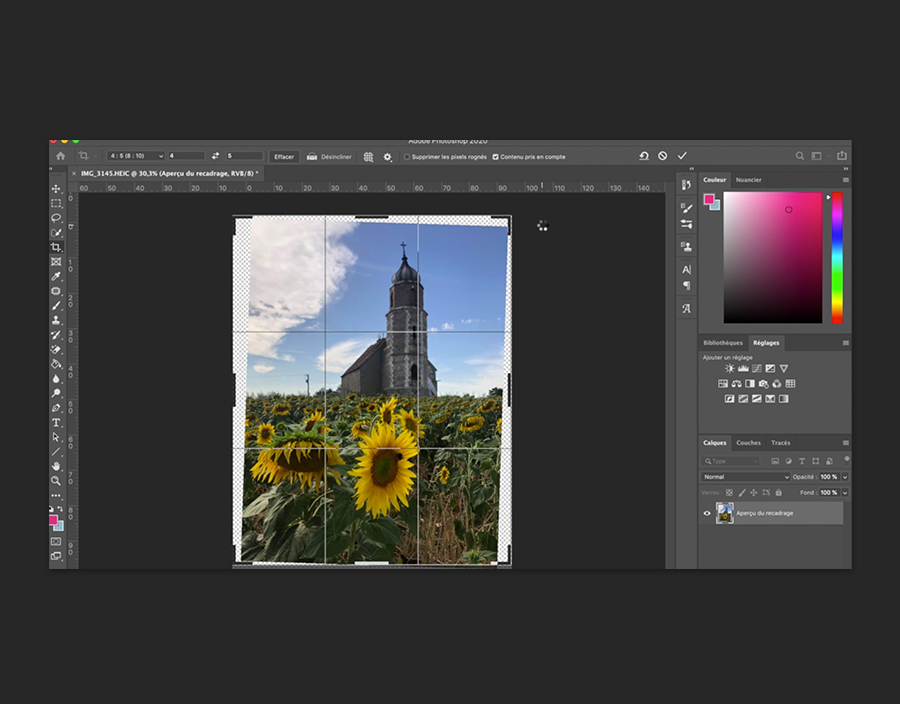Select the Hand tool

tap(56, 466)
